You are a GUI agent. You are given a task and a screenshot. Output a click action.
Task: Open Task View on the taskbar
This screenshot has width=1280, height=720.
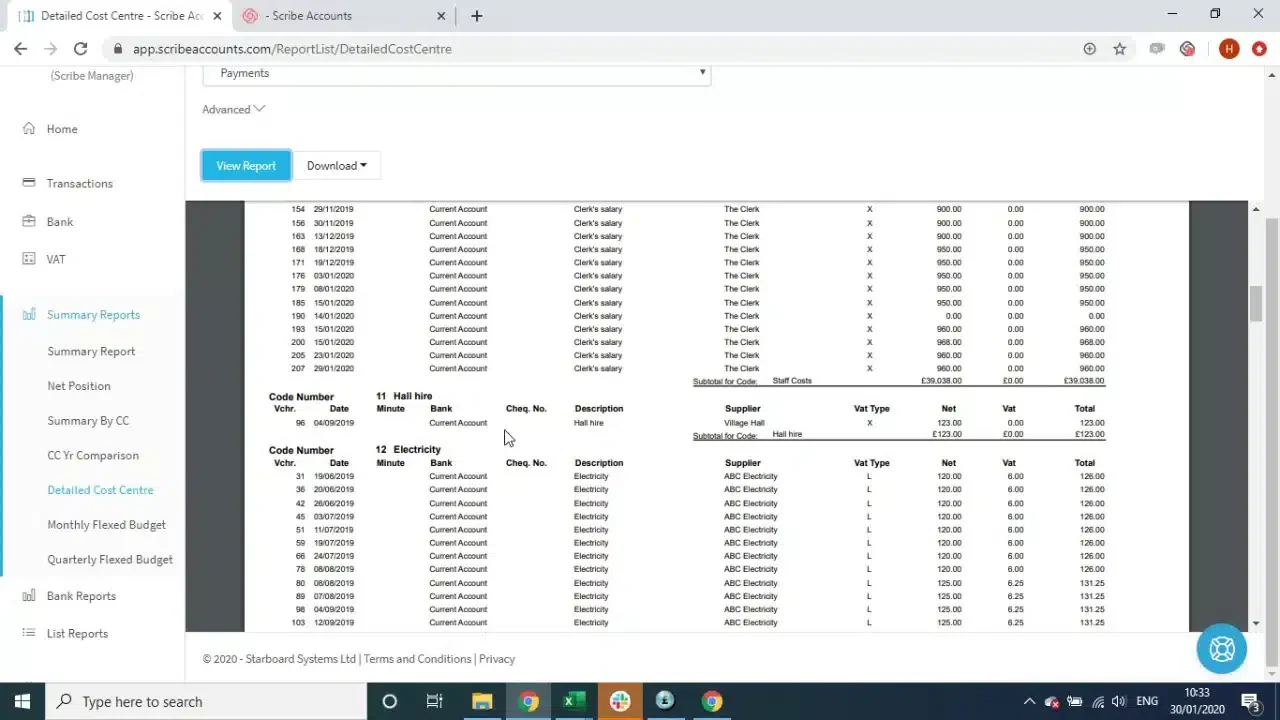tap(434, 701)
